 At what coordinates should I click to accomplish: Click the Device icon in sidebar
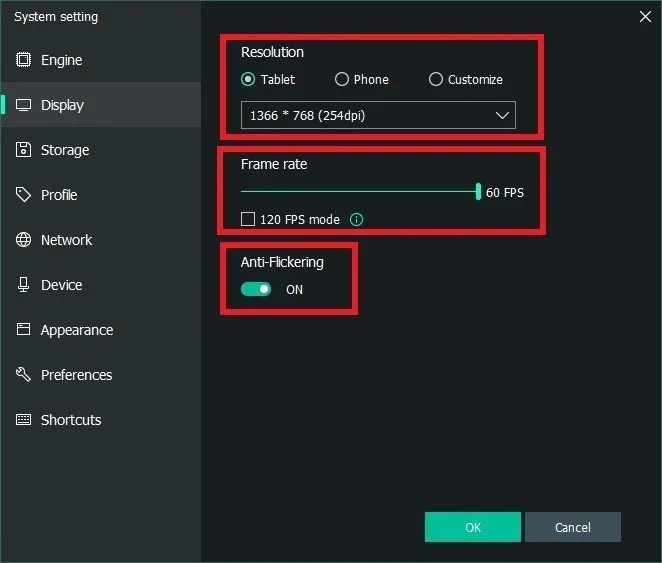pyautogui.click(x=23, y=284)
